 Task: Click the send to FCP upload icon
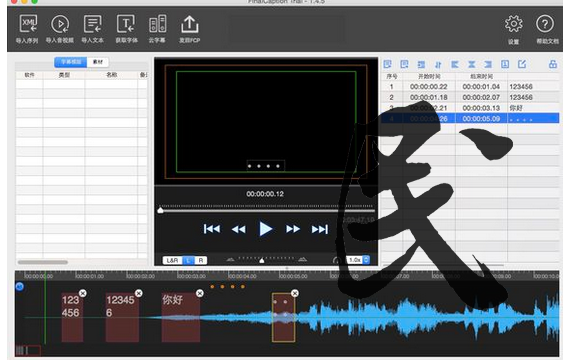click(190, 24)
